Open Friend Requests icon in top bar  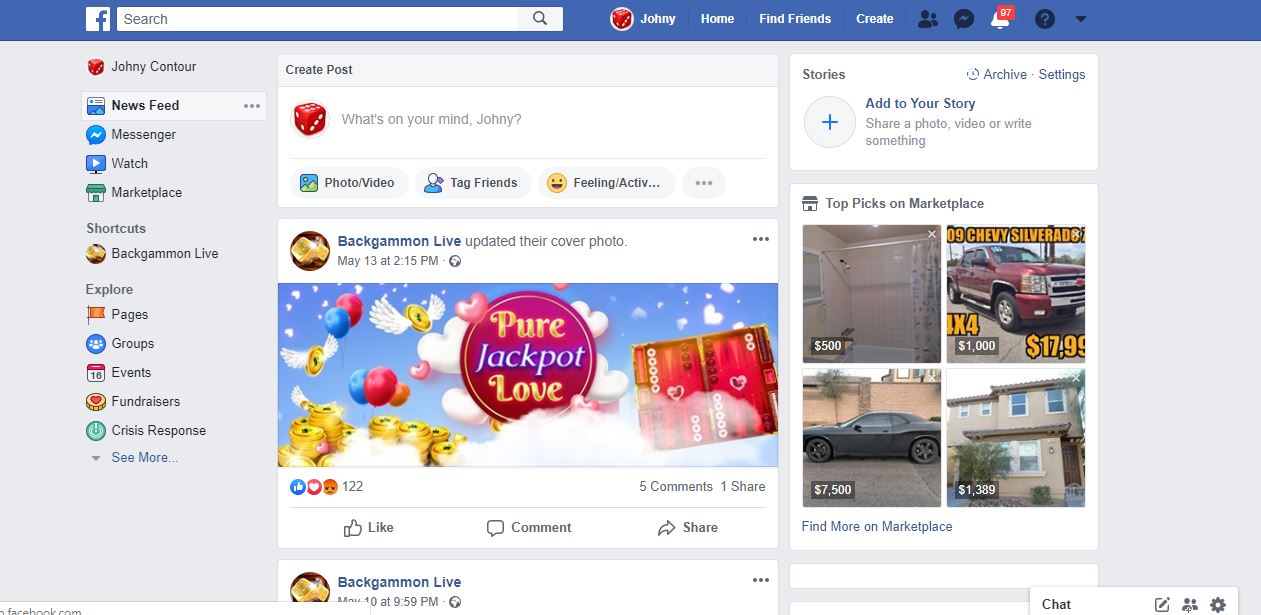click(x=928, y=19)
